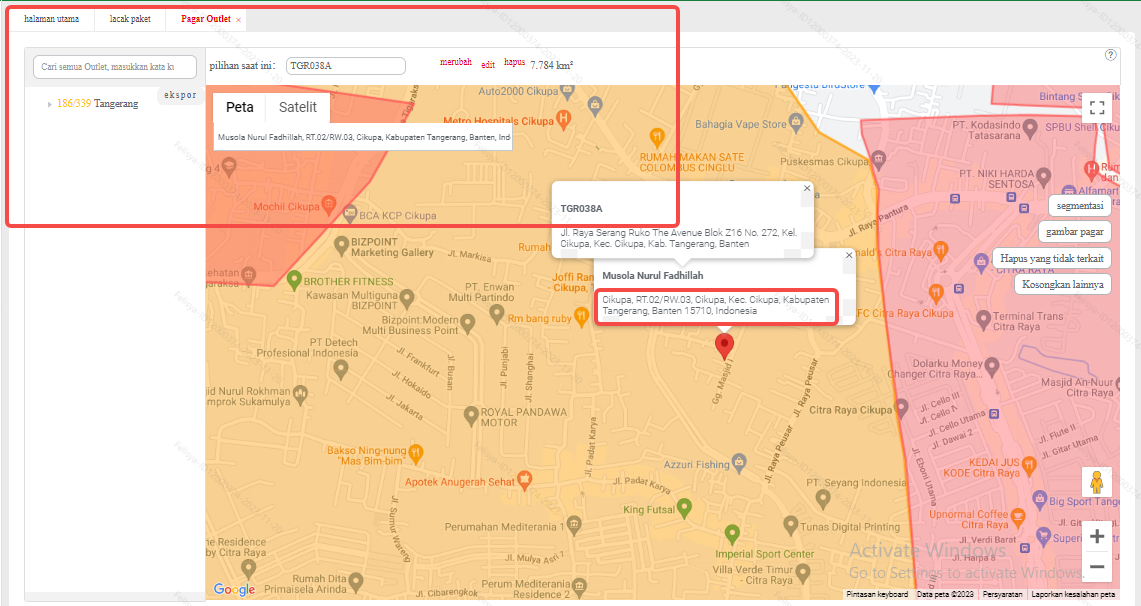Click the outlet search input field
The width and height of the screenshot is (1141, 606).
click(115, 66)
